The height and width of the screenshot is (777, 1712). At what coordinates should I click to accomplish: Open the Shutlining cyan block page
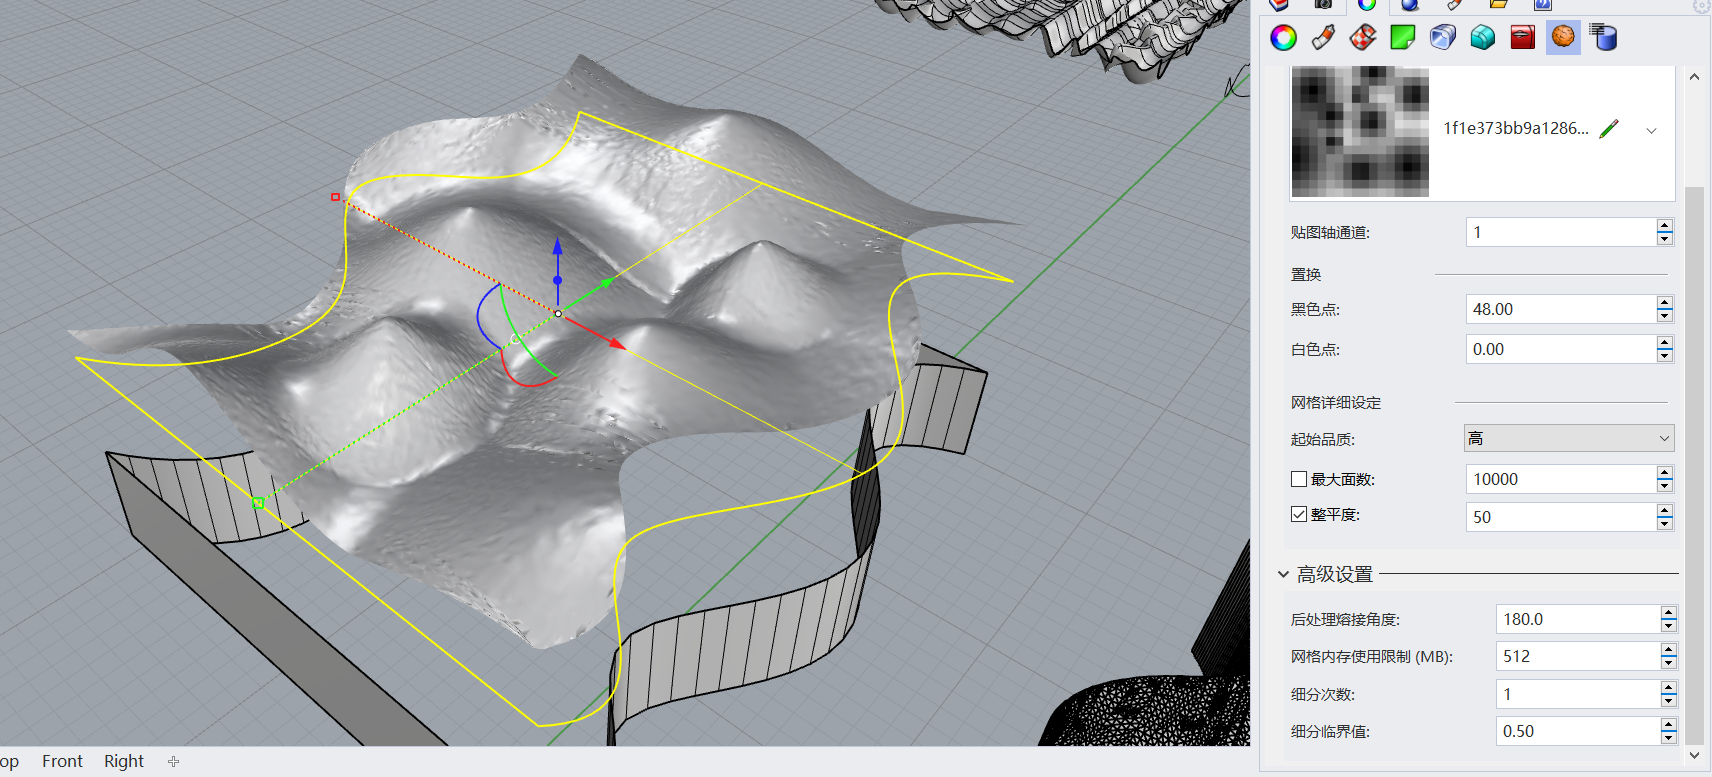pos(1483,38)
